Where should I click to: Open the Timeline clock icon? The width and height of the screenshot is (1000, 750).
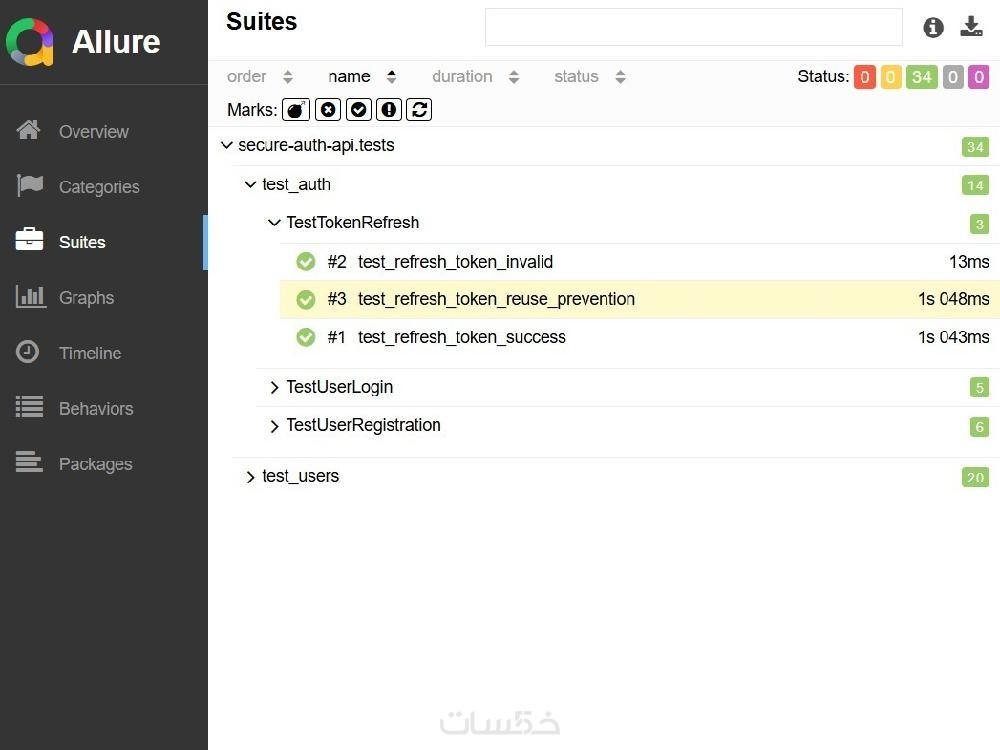tap(29, 352)
